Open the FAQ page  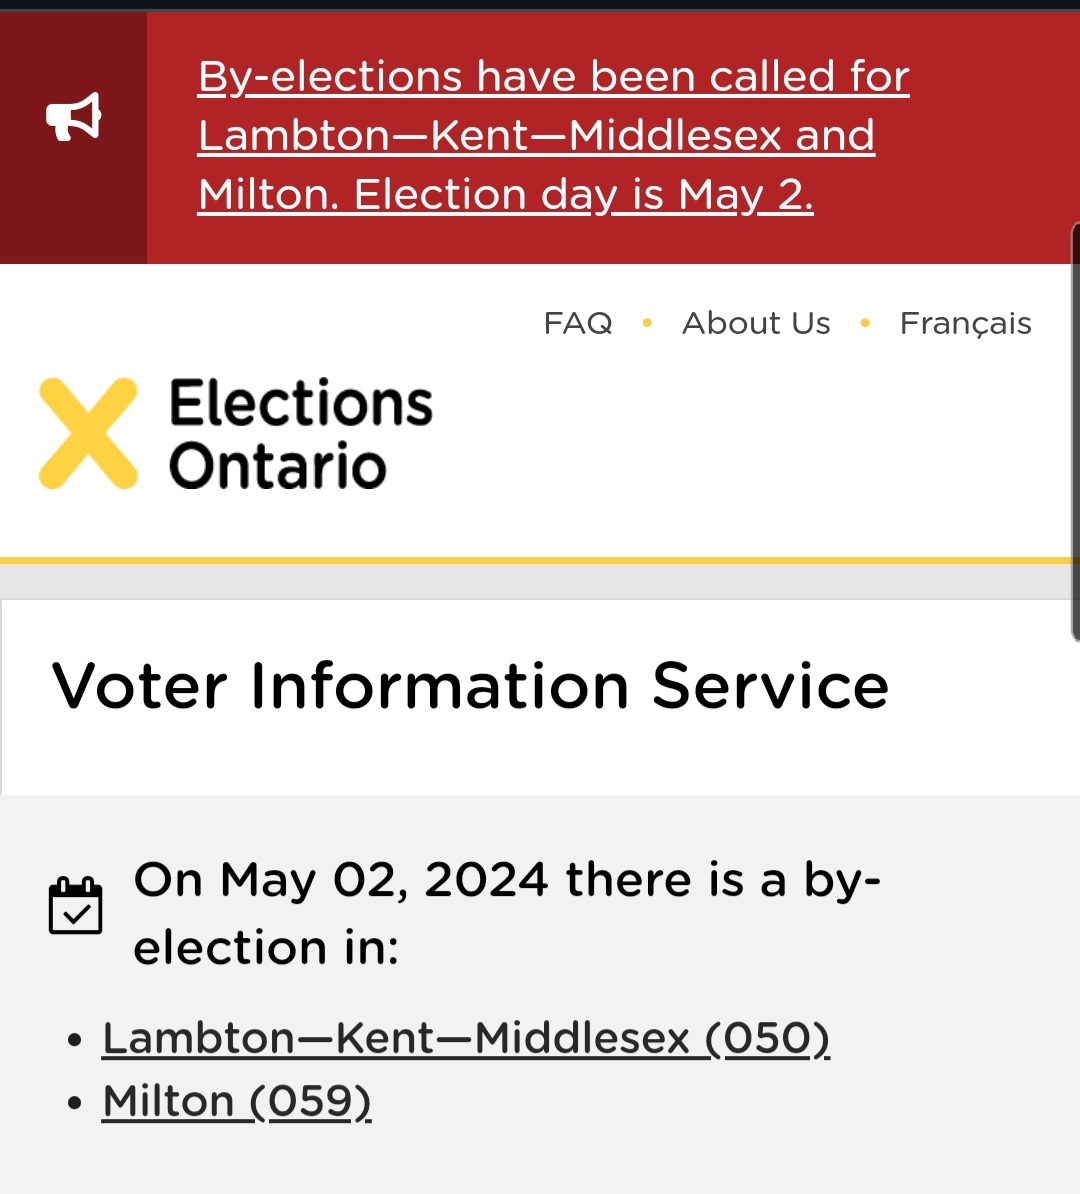click(x=577, y=323)
